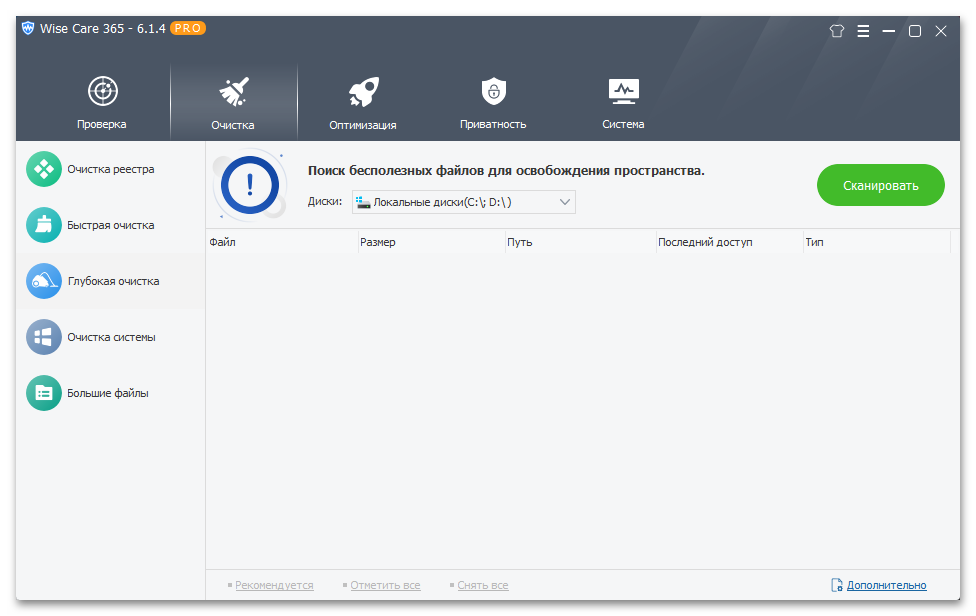The image size is (976, 616).
Task: Expand the Диски drive dropdown
Action: pos(464,202)
